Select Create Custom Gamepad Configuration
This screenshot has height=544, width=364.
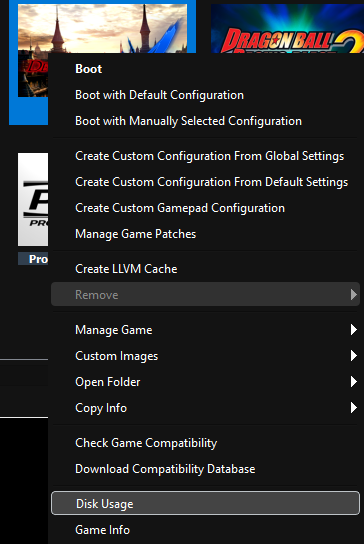coord(205,208)
